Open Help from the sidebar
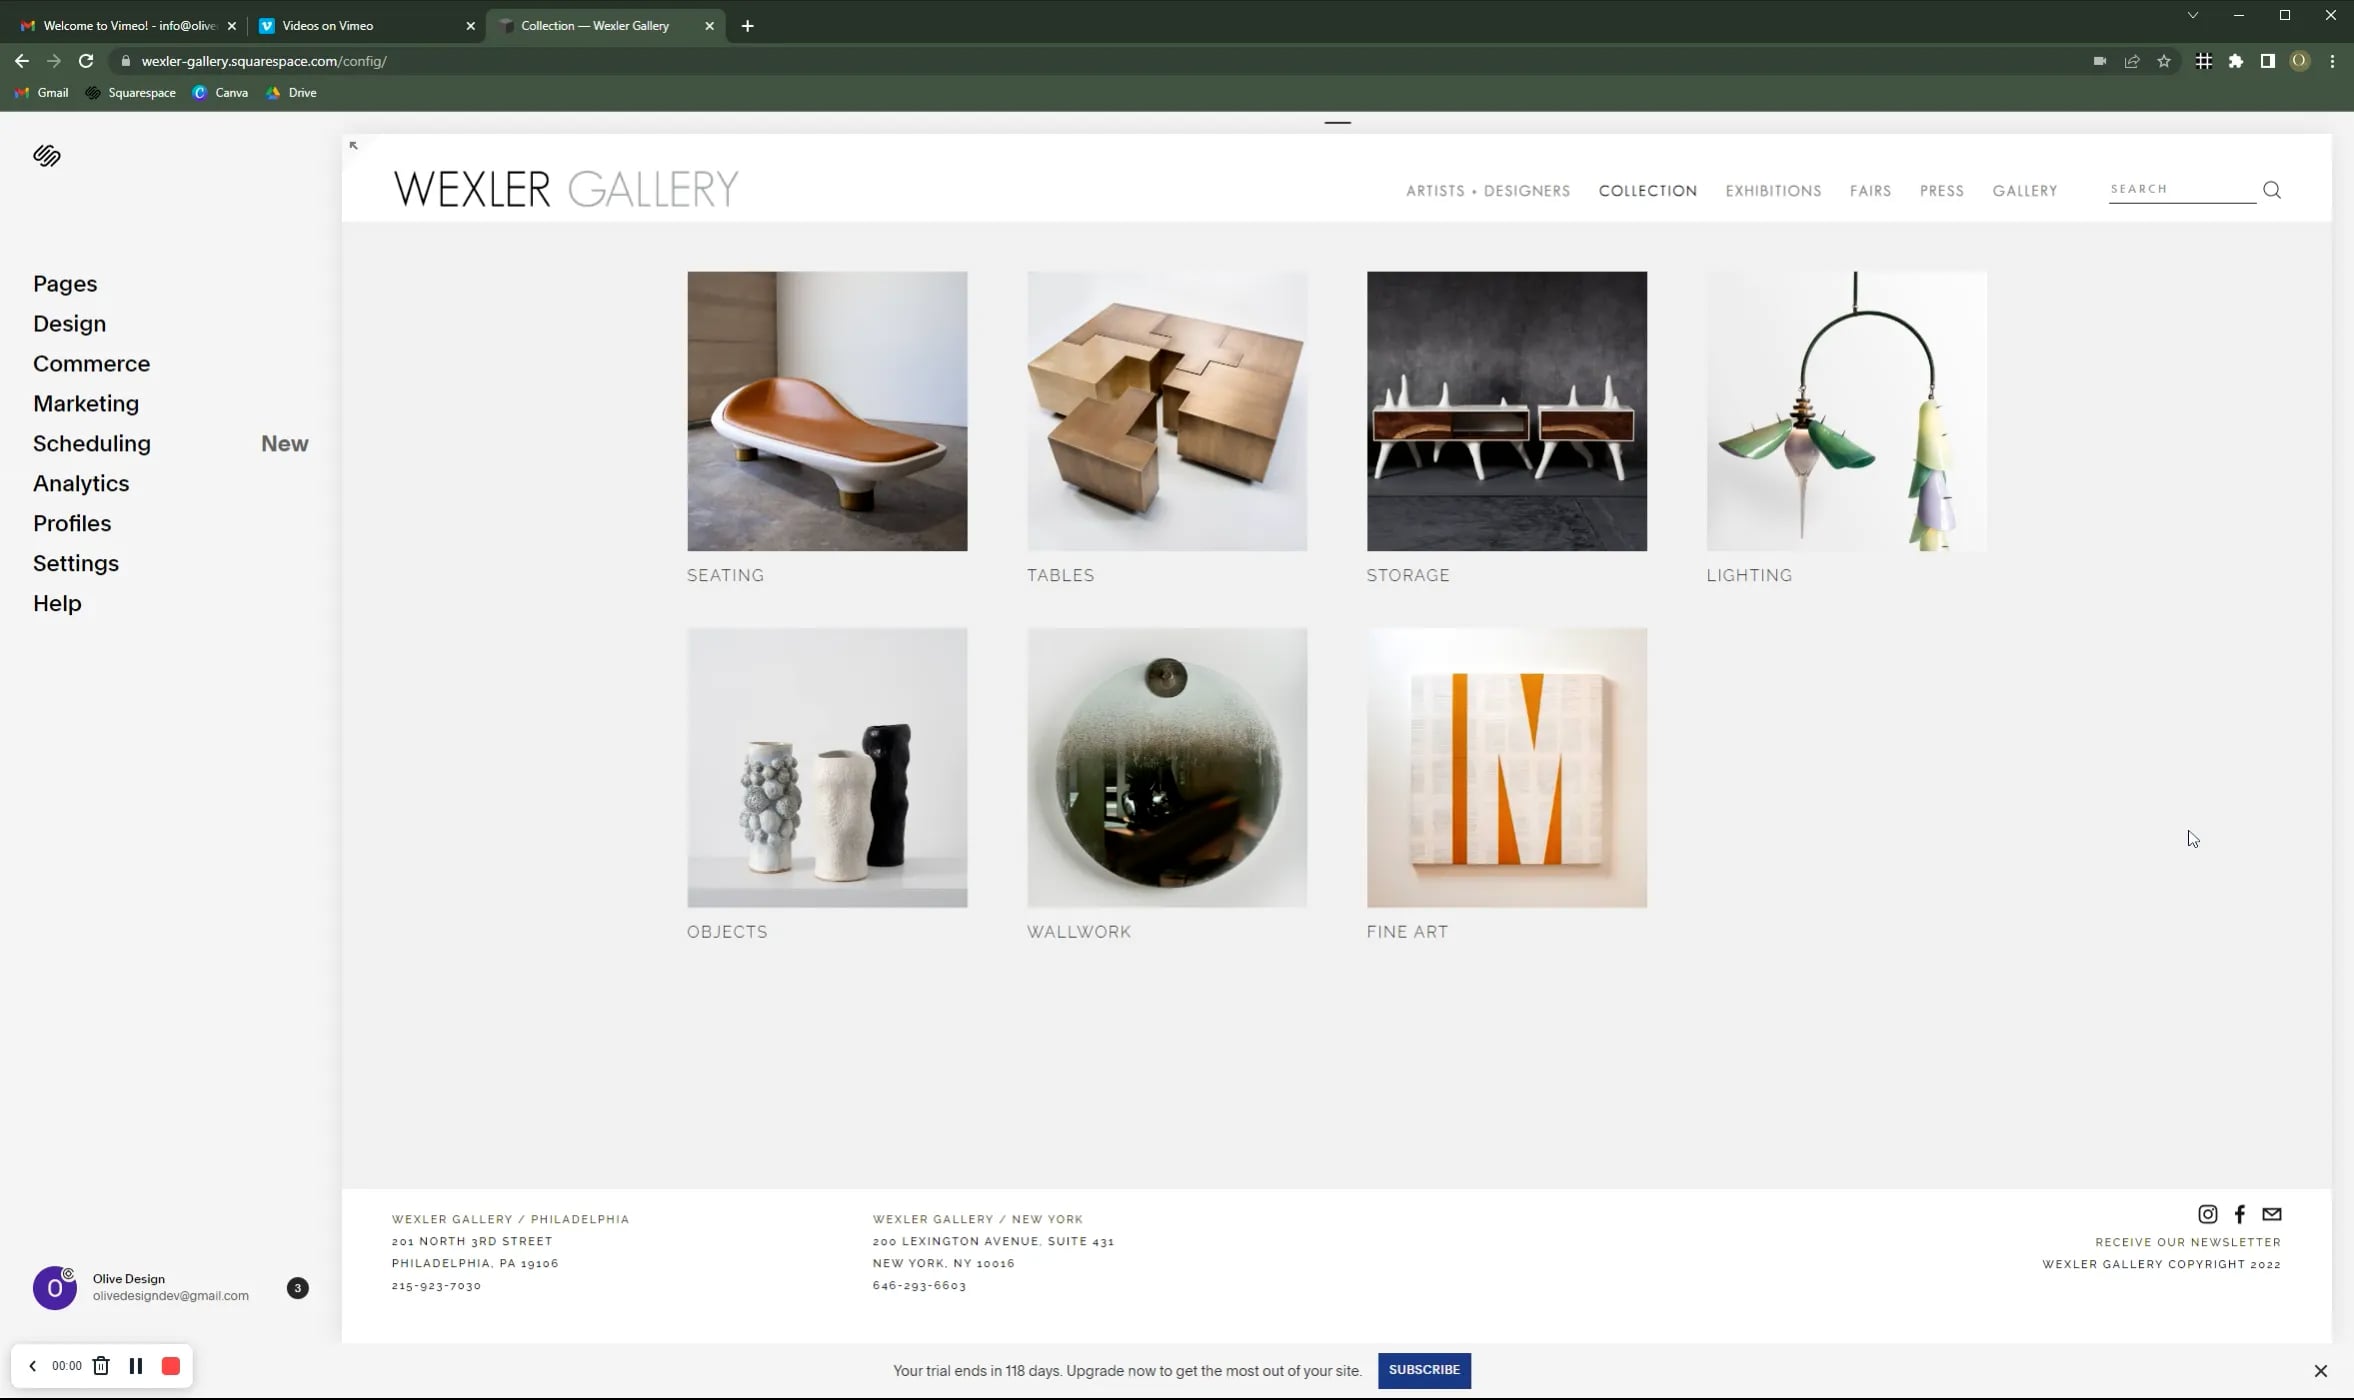2354x1400 pixels. click(57, 602)
